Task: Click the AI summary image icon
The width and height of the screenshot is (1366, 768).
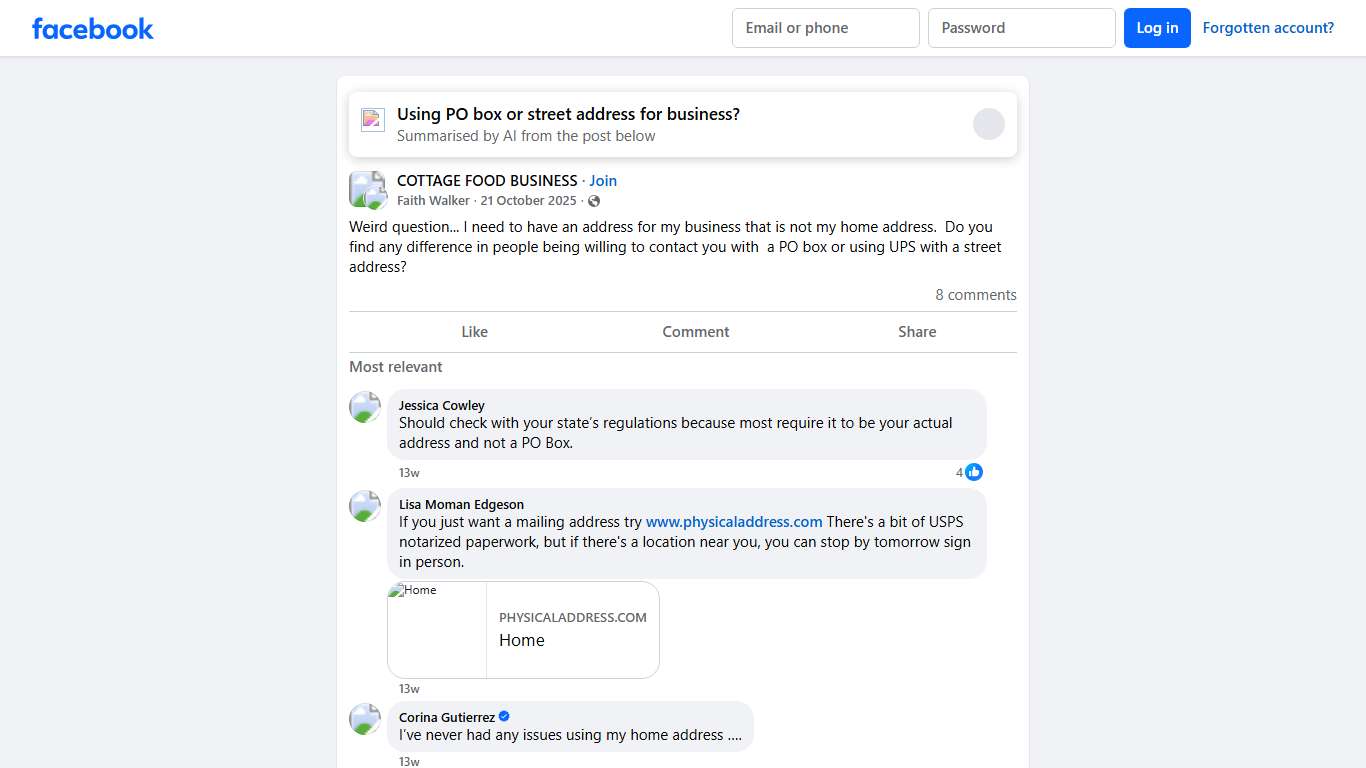Action: point(372,120)
